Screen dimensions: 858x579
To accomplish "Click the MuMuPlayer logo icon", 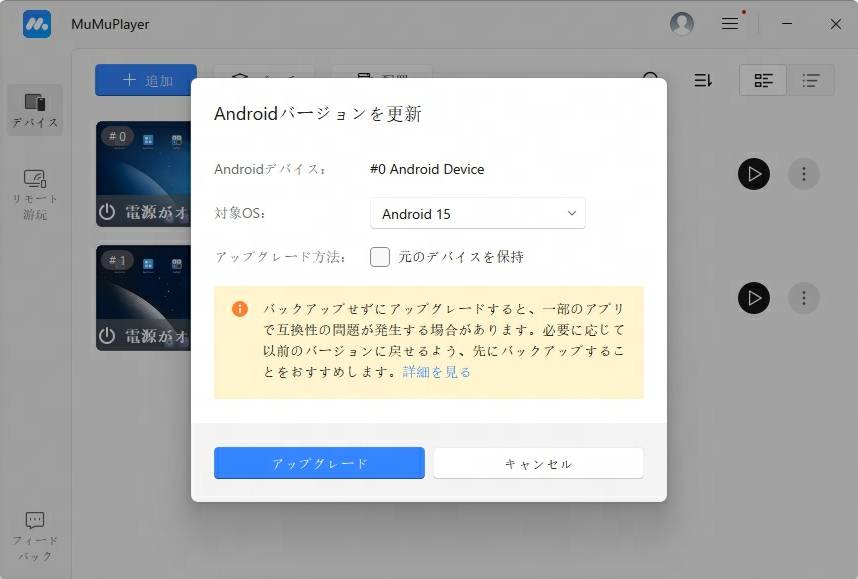I will [37, 24].
